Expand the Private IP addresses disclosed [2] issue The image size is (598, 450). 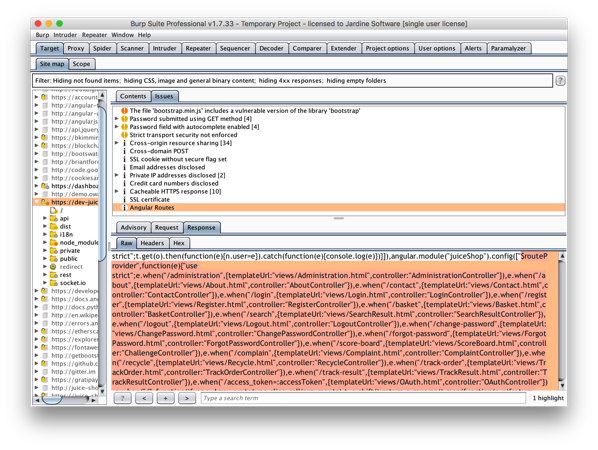pos(117,175)
